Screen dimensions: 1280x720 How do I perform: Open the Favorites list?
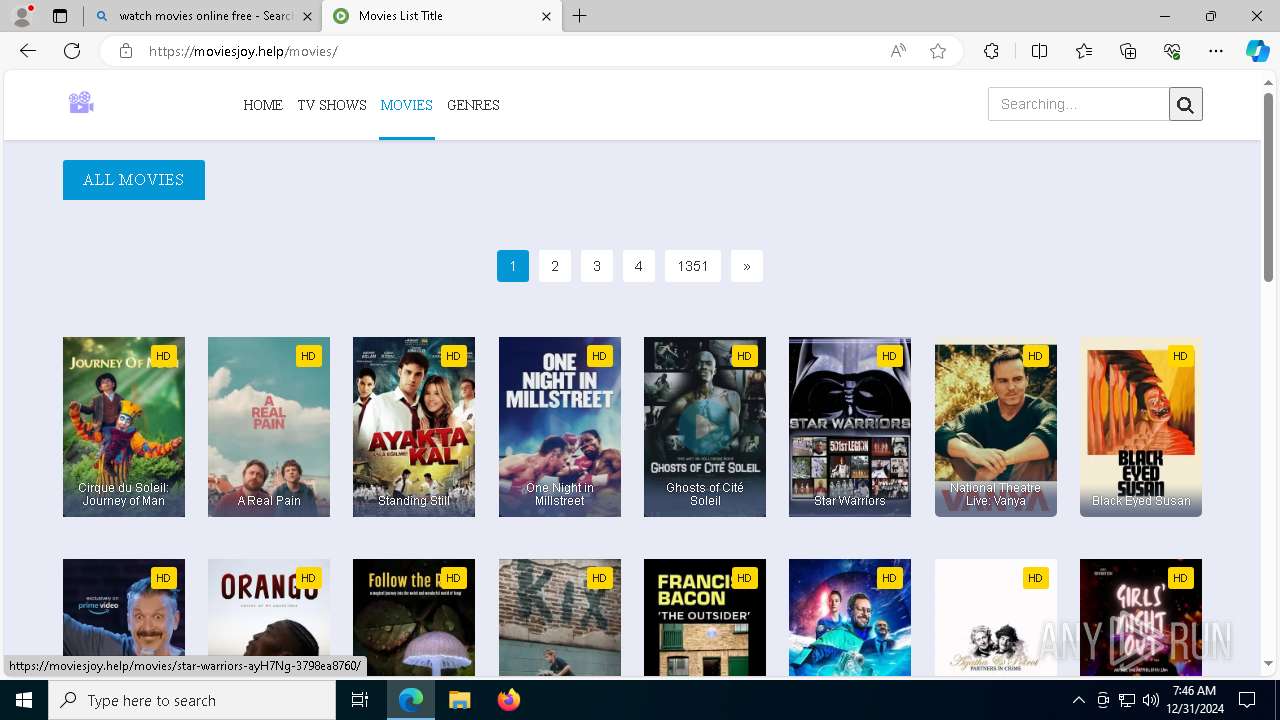pyautogui.click(x=1084, y=51)
